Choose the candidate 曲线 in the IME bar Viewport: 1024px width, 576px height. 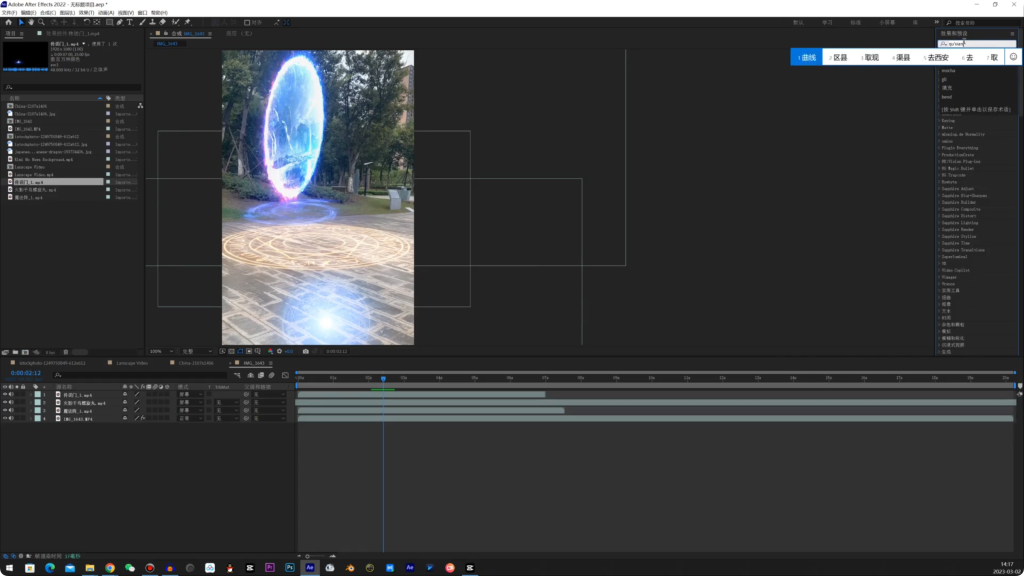coord(808,58)
